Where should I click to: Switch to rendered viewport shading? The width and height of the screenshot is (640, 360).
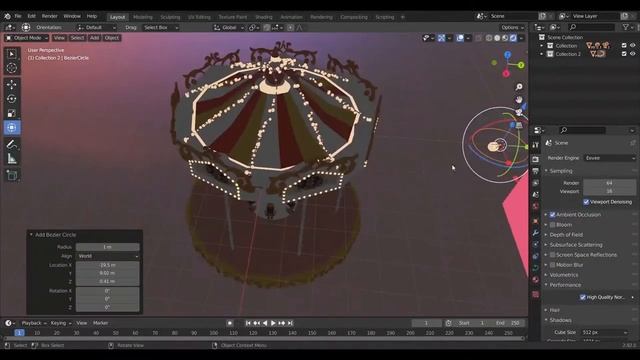513,38
